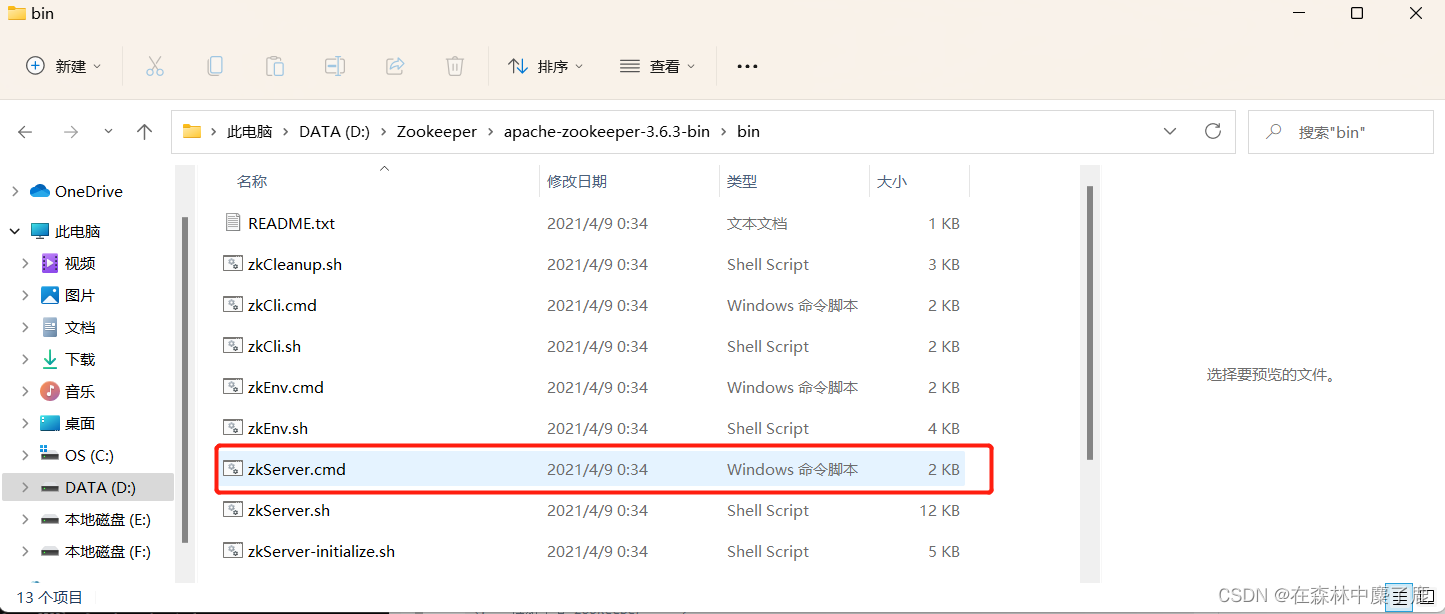
Task: Click the Copy icon in toolbar
Action: (x=215, y=66)
